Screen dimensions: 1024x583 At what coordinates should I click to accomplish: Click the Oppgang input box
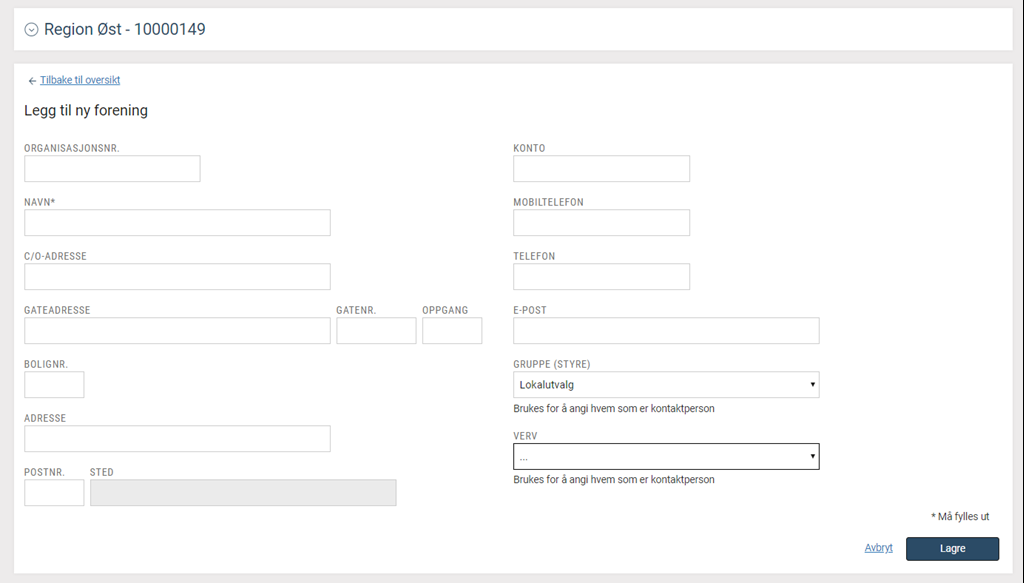pos(452,331)
